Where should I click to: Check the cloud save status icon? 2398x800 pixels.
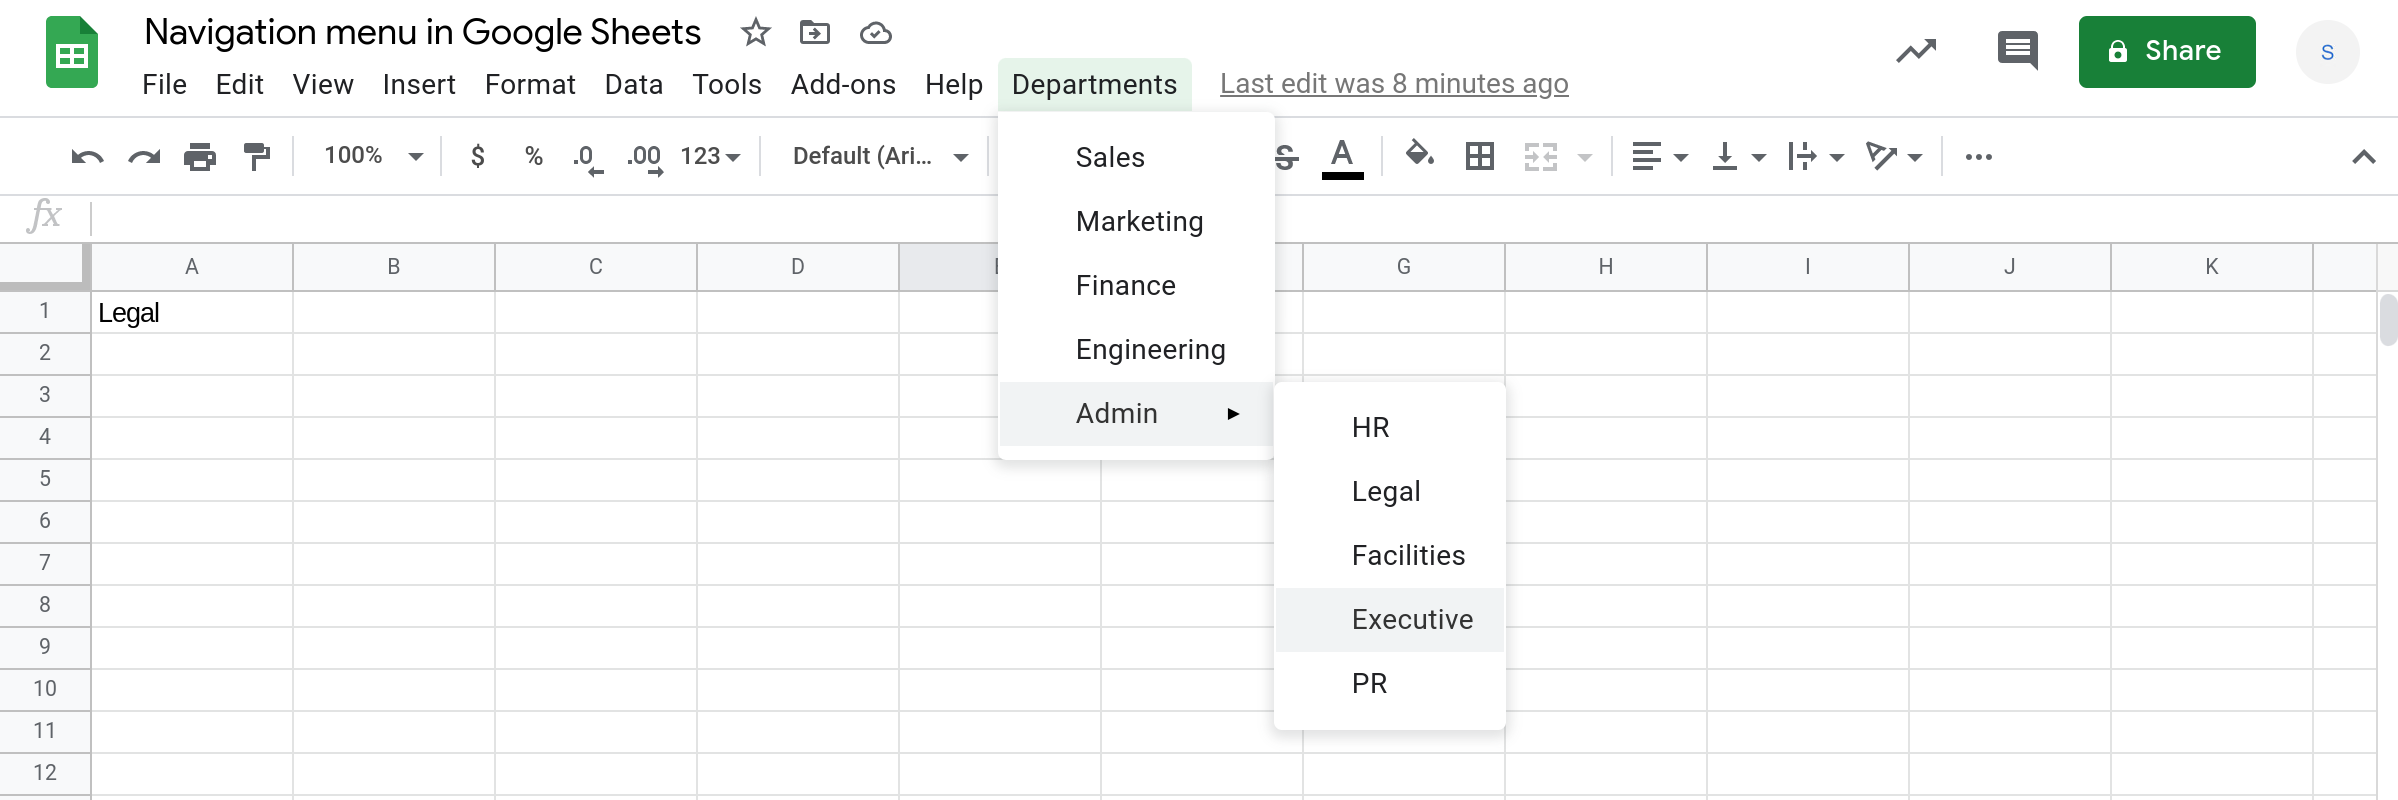(x=875, y=34)
